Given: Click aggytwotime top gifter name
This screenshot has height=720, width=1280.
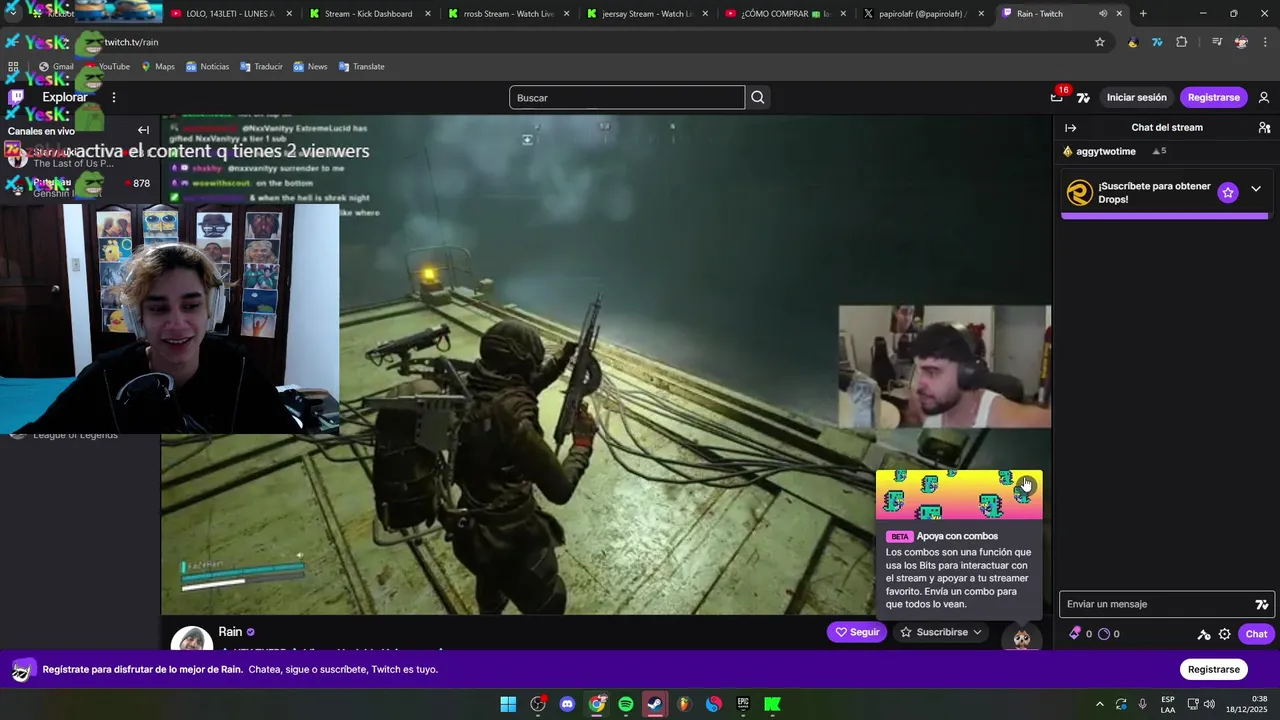Looking at the screenshot, I should click(1105, 151).
